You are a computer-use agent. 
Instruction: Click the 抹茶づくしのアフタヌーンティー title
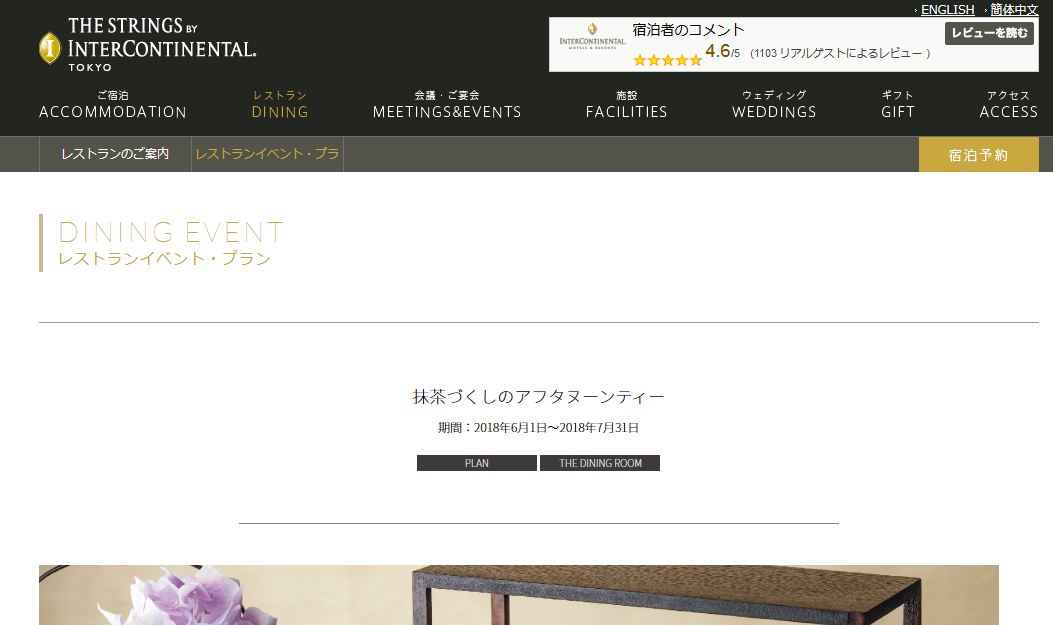point(539,397)
